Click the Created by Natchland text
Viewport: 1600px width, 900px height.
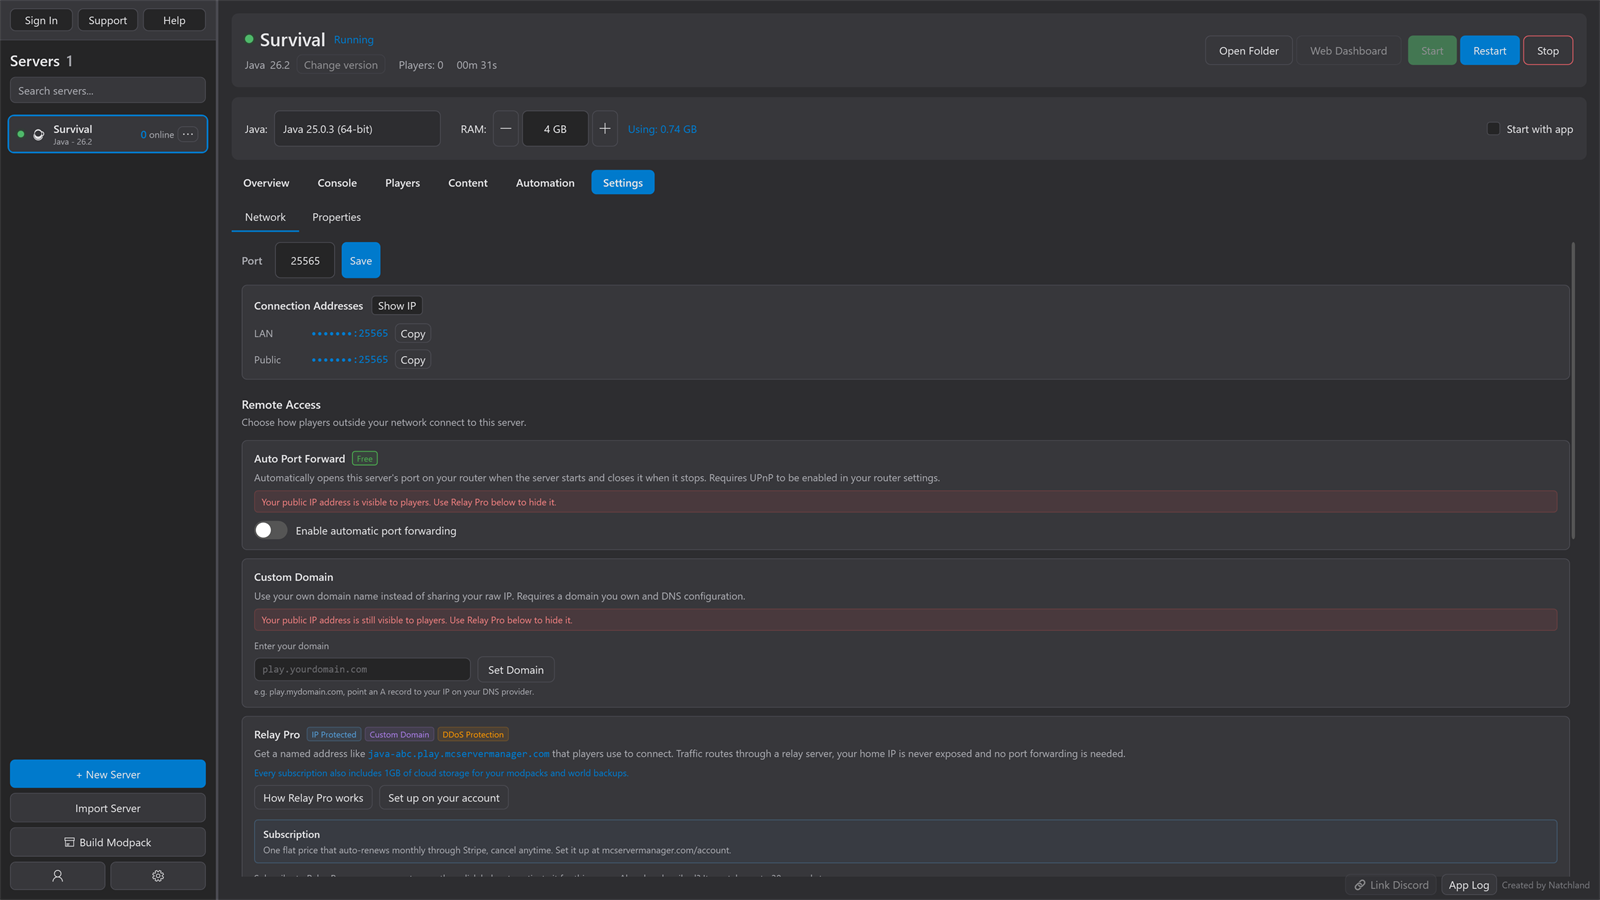[x=1546, y=885]
